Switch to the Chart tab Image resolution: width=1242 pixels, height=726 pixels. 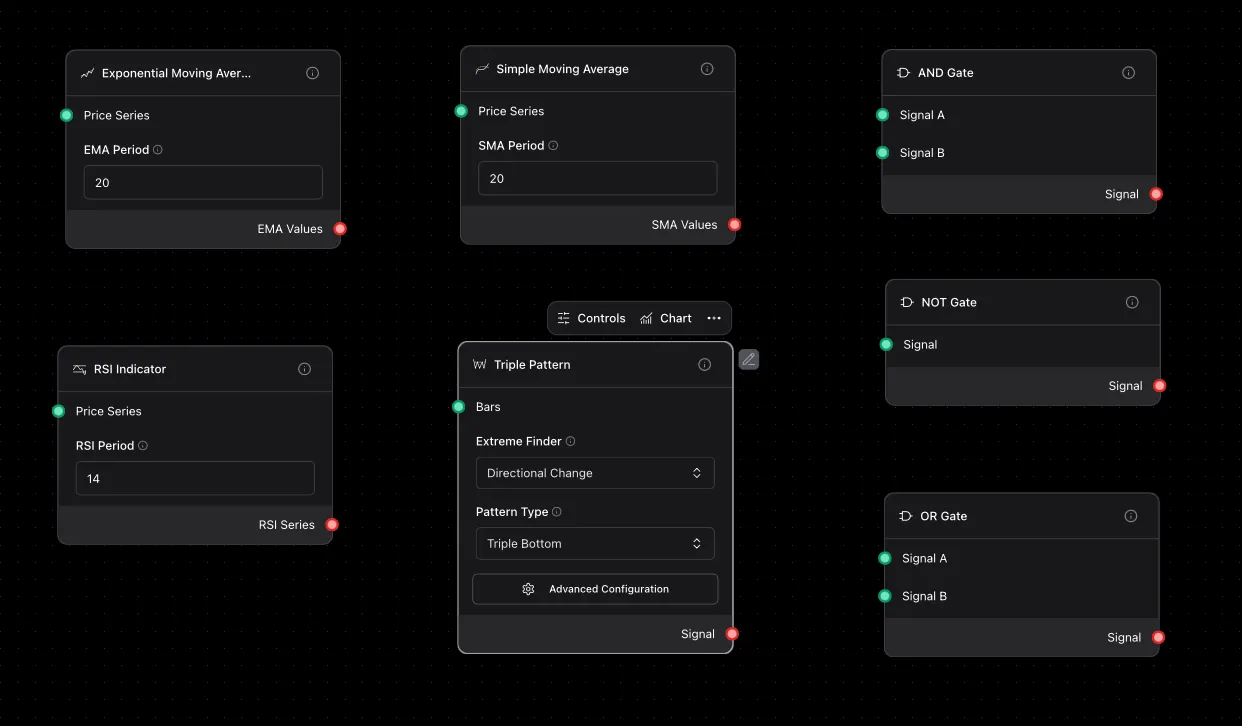[x=666, y=318]
